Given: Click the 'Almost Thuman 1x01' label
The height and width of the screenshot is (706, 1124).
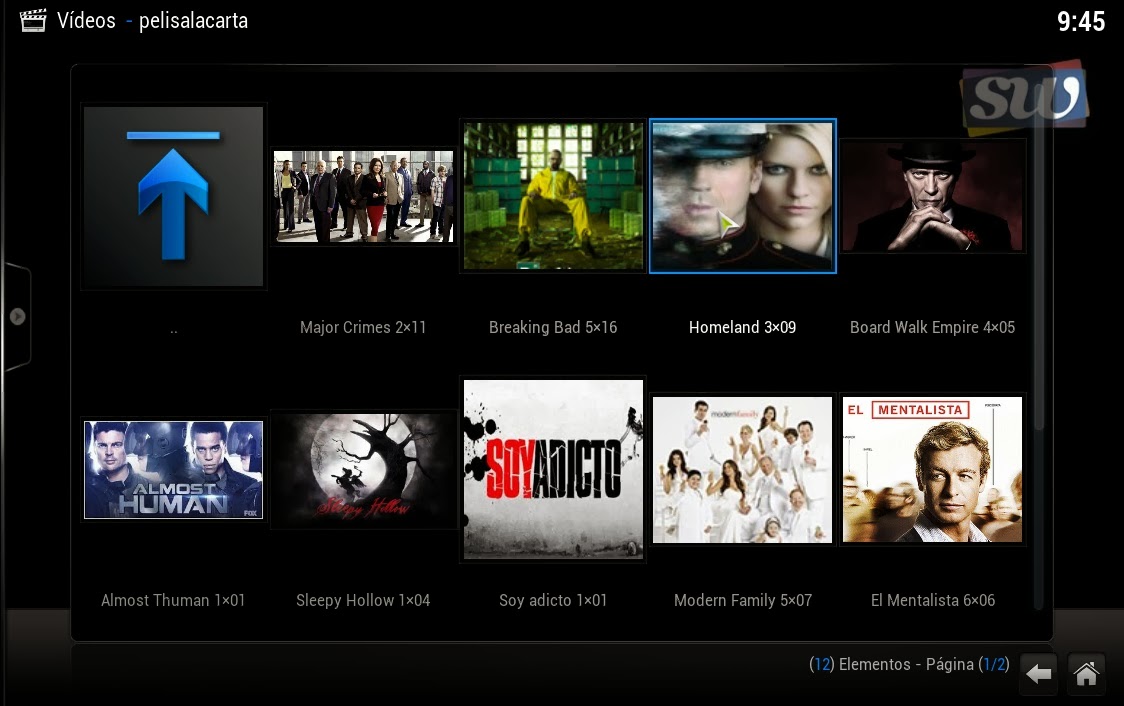Looking at the screenshot, I should pos(173,601).
